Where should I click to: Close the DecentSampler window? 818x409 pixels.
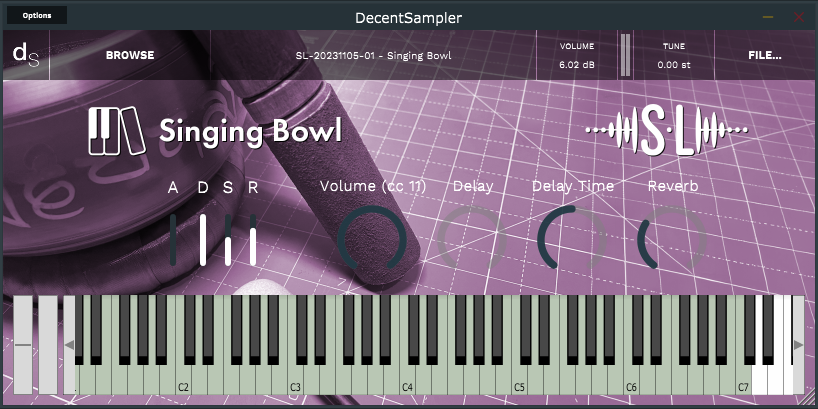(x=799, y=17)
